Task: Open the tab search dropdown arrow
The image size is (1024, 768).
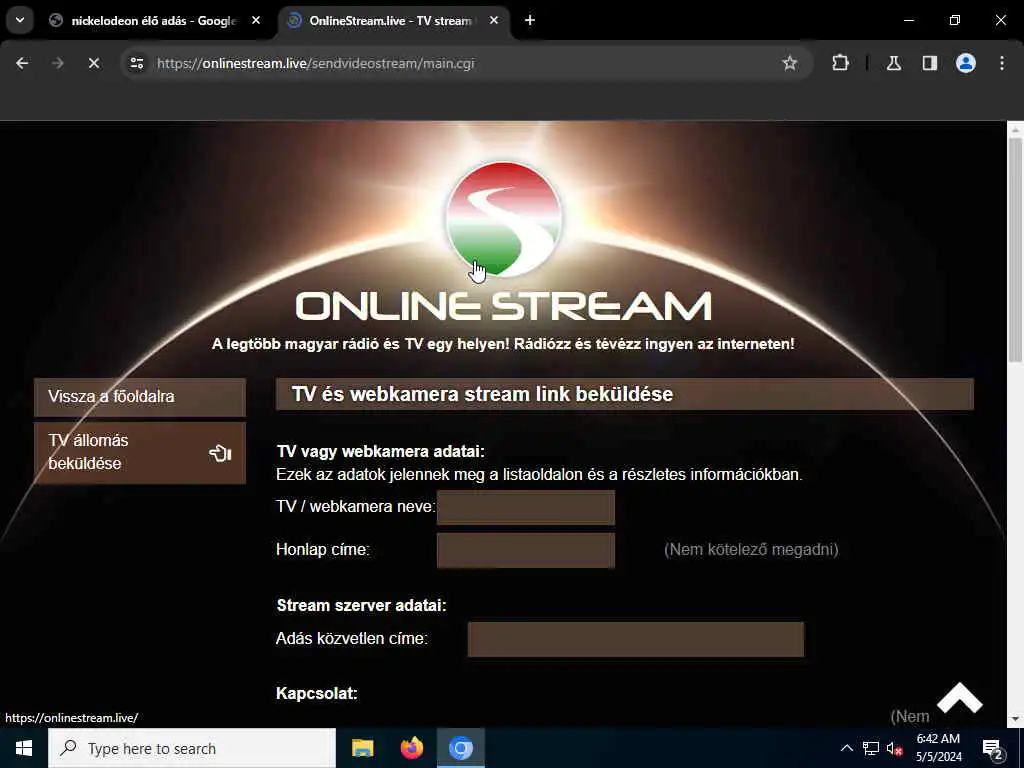Action: point(20,20)
